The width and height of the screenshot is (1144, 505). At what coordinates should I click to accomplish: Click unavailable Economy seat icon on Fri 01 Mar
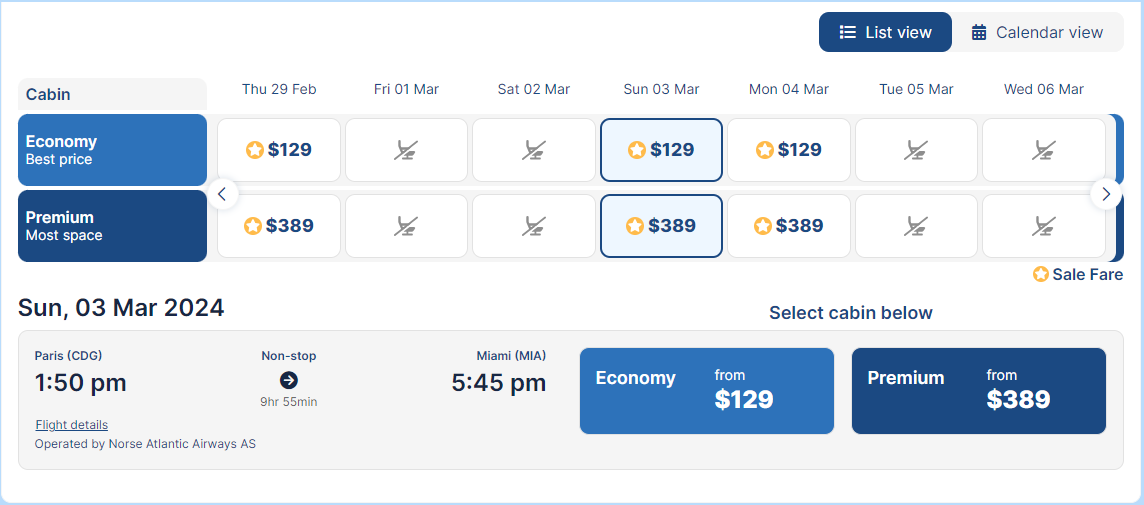(406, 150)
